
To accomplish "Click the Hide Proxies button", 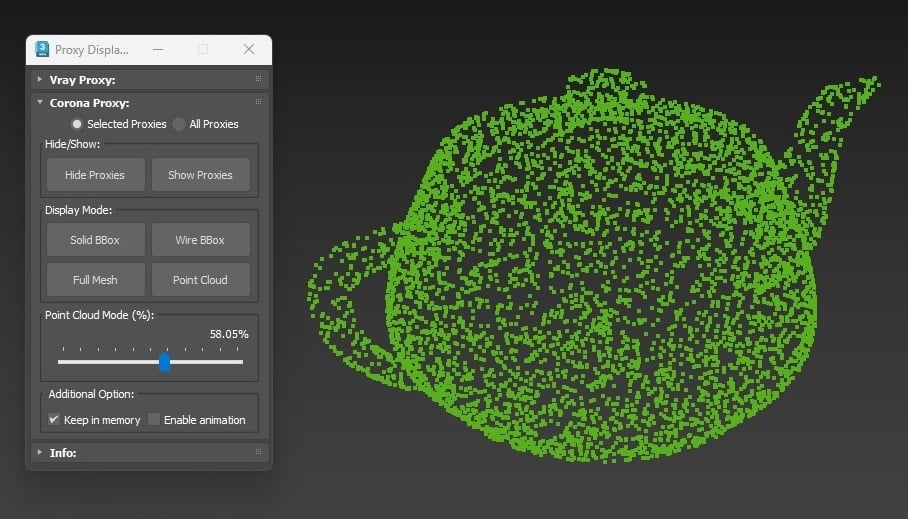I will click(96, 174).
